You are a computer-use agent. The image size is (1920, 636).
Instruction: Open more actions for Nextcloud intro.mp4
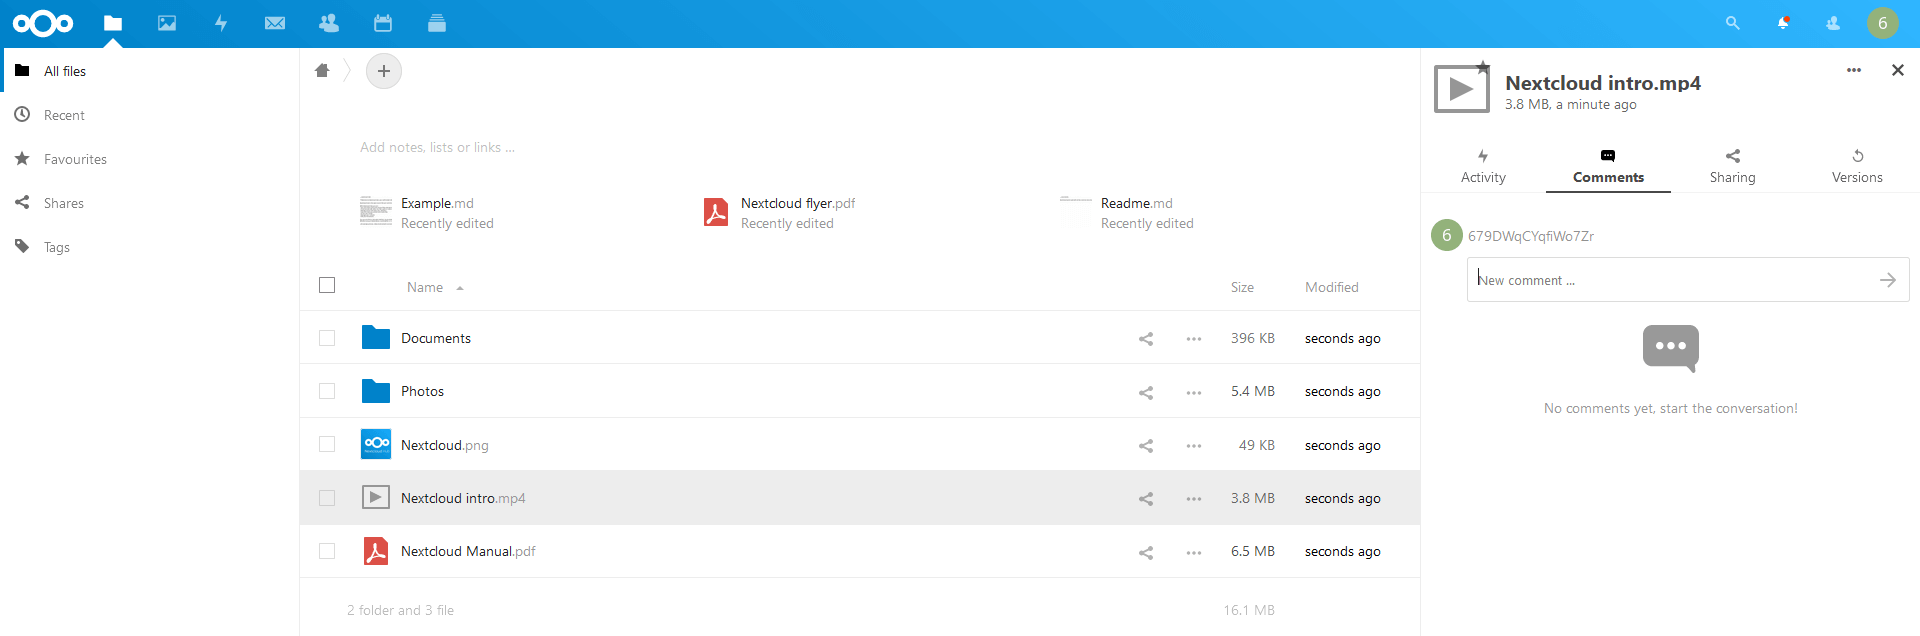coord(1194,499)
